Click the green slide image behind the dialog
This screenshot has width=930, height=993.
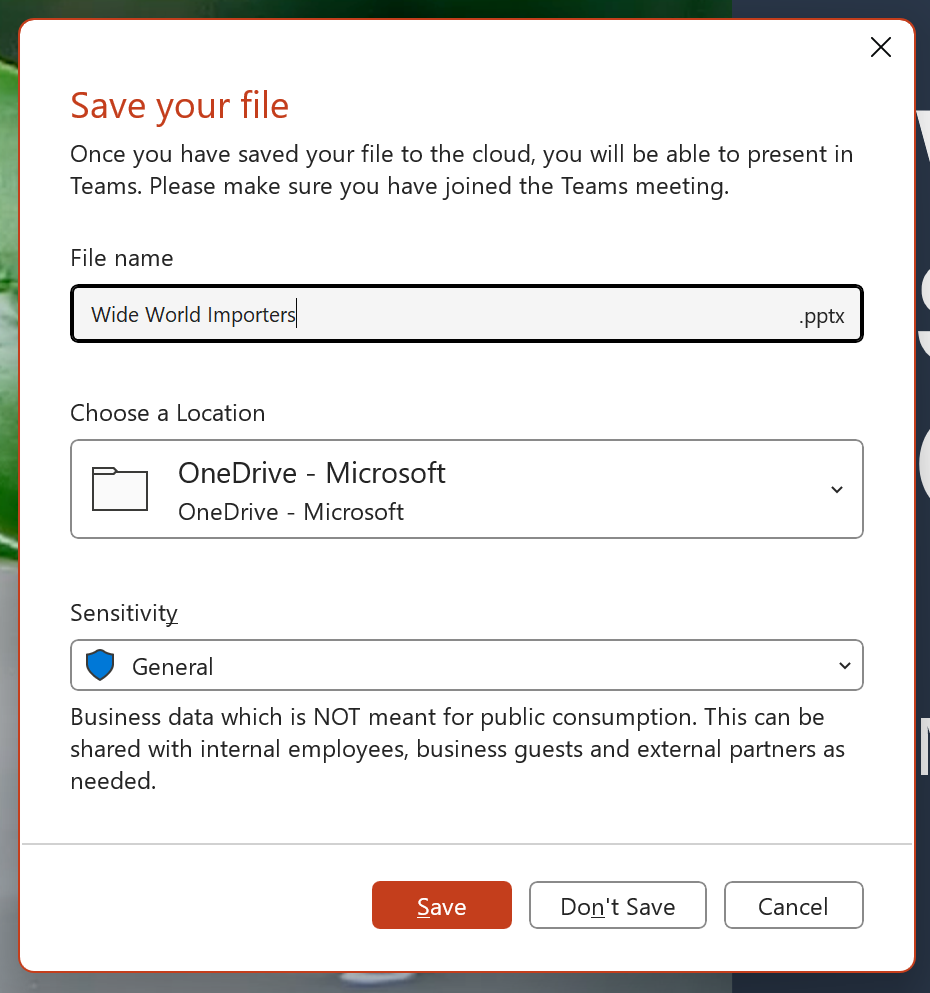point(8,300)
